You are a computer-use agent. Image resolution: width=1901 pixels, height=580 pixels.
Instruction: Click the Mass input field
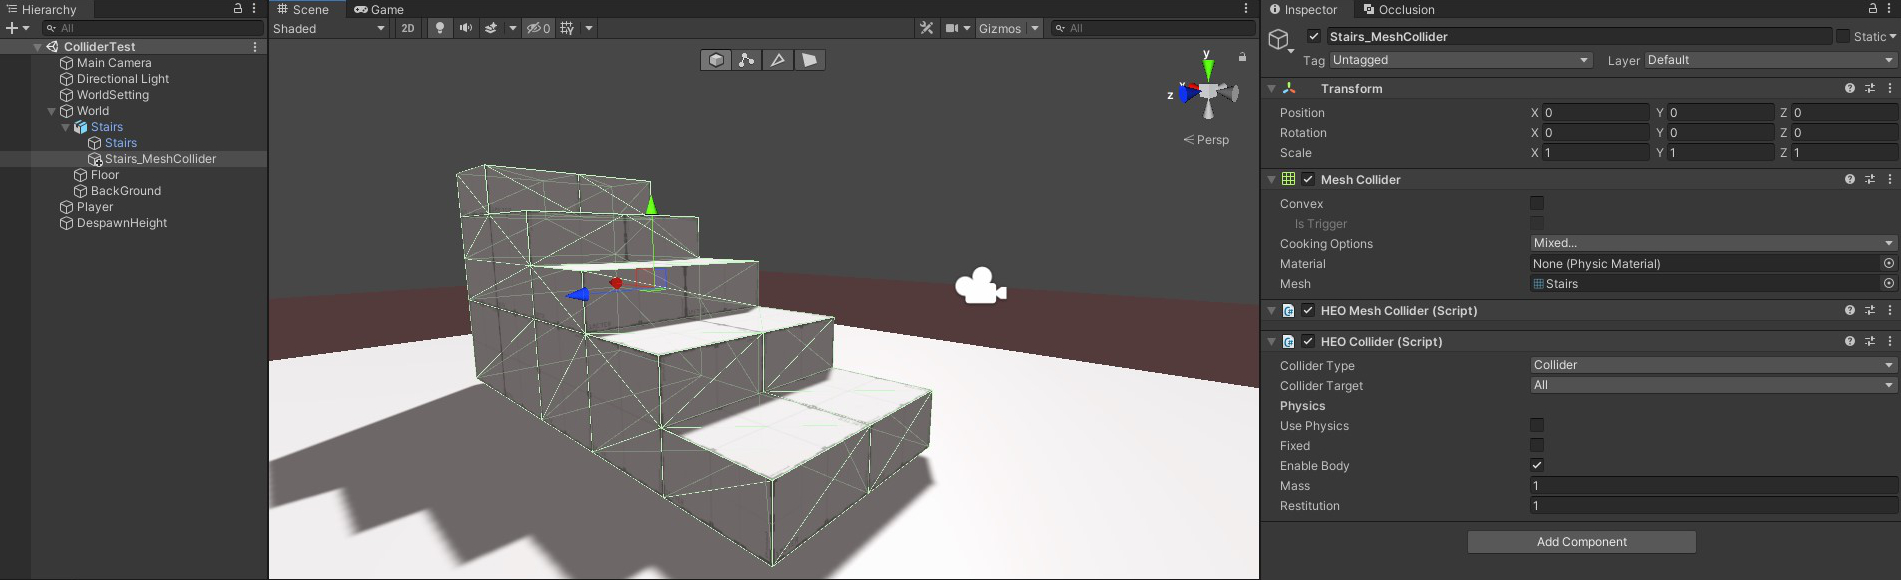tap(1713, 485)
